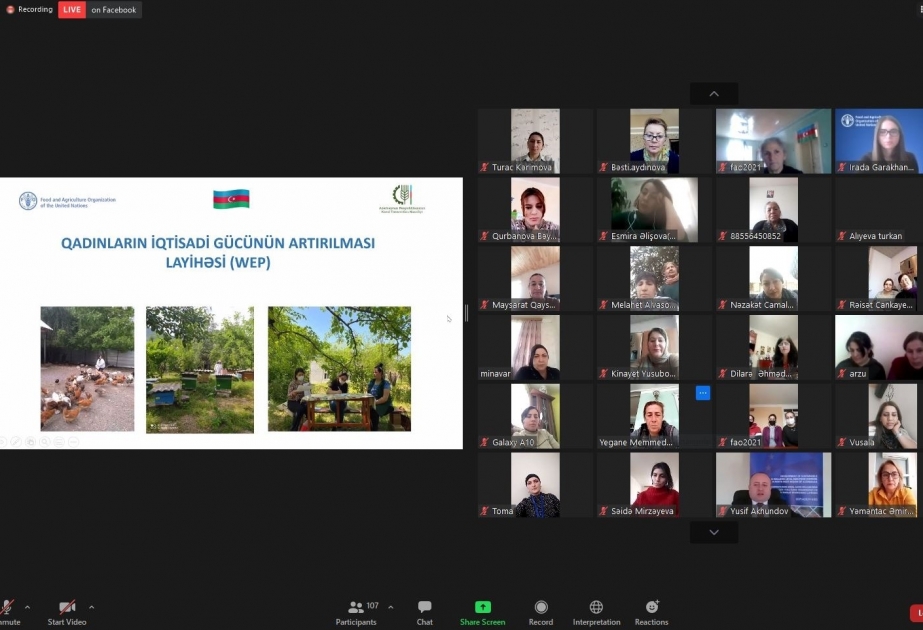Viewport: 923px width, 630px height.
Task: Click the Unmute microphone icon
Action: [6, 607]
